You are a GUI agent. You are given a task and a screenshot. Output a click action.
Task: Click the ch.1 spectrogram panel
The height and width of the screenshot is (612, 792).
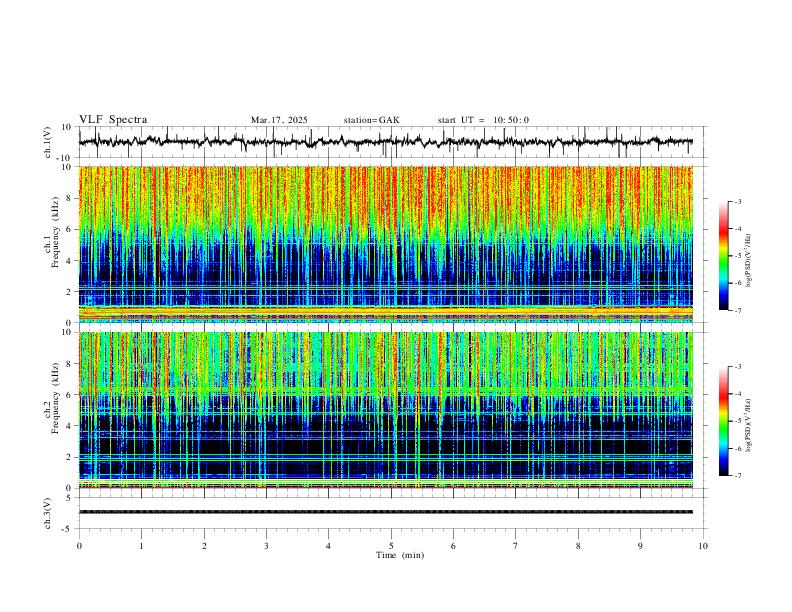(x=386, y=244)
